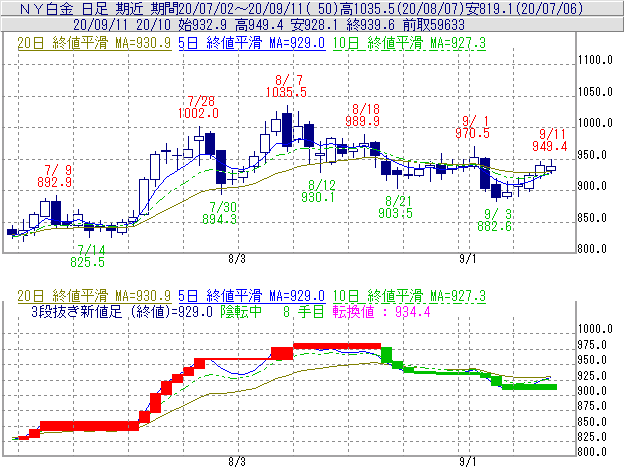Click lower chart 825.0 axis label
The height and width of the screenshot is (474, 624).
point(592,437)
